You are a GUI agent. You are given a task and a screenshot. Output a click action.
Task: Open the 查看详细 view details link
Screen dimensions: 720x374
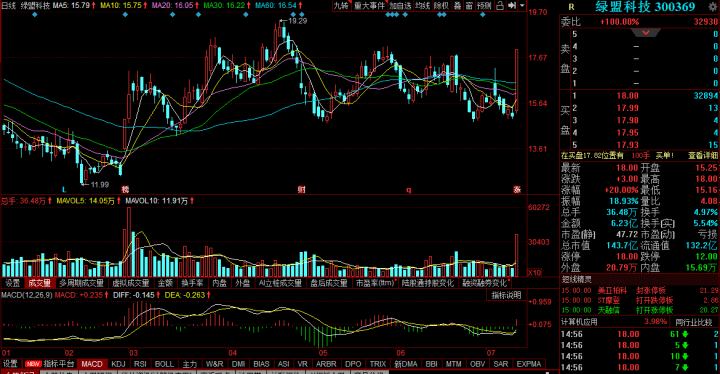click(x=703, y=156)
